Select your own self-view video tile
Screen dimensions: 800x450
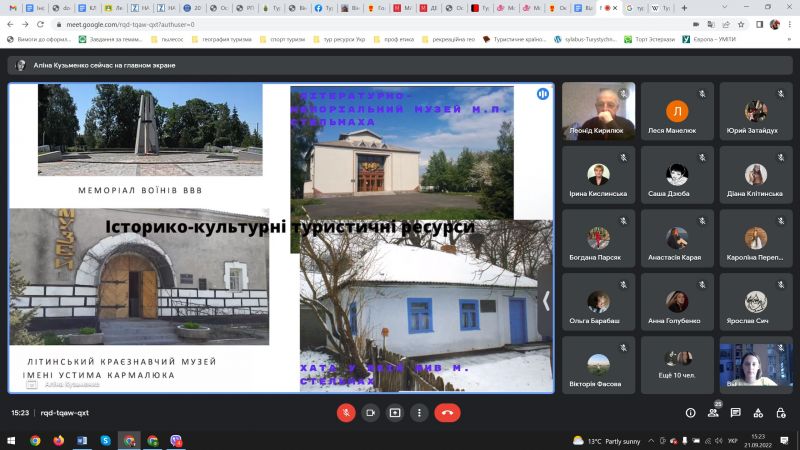pyautogui.click(x=756, y=365)
